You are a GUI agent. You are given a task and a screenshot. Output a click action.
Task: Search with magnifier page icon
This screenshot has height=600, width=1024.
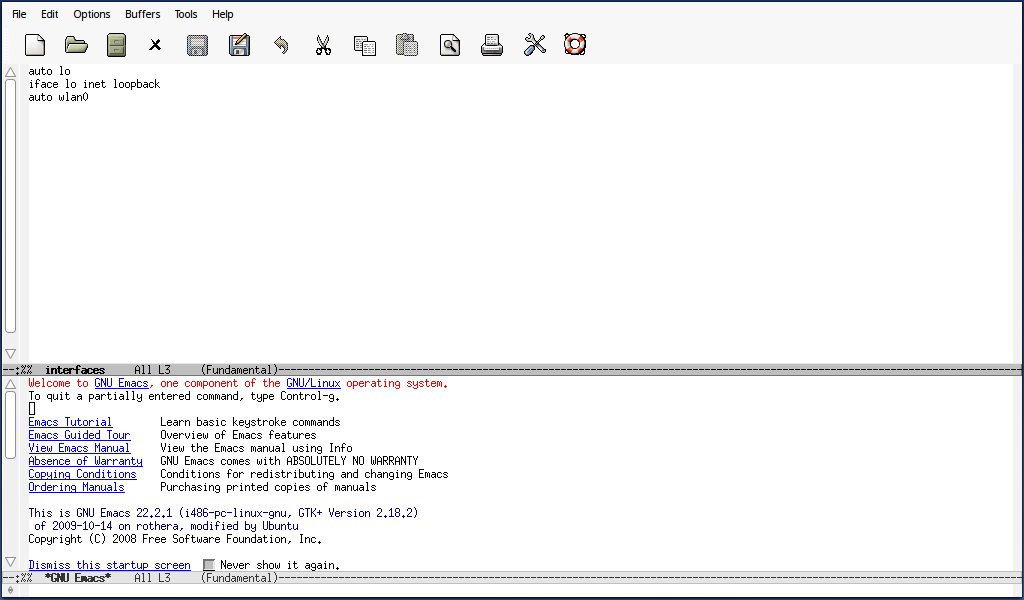click(x=449, y=45)
